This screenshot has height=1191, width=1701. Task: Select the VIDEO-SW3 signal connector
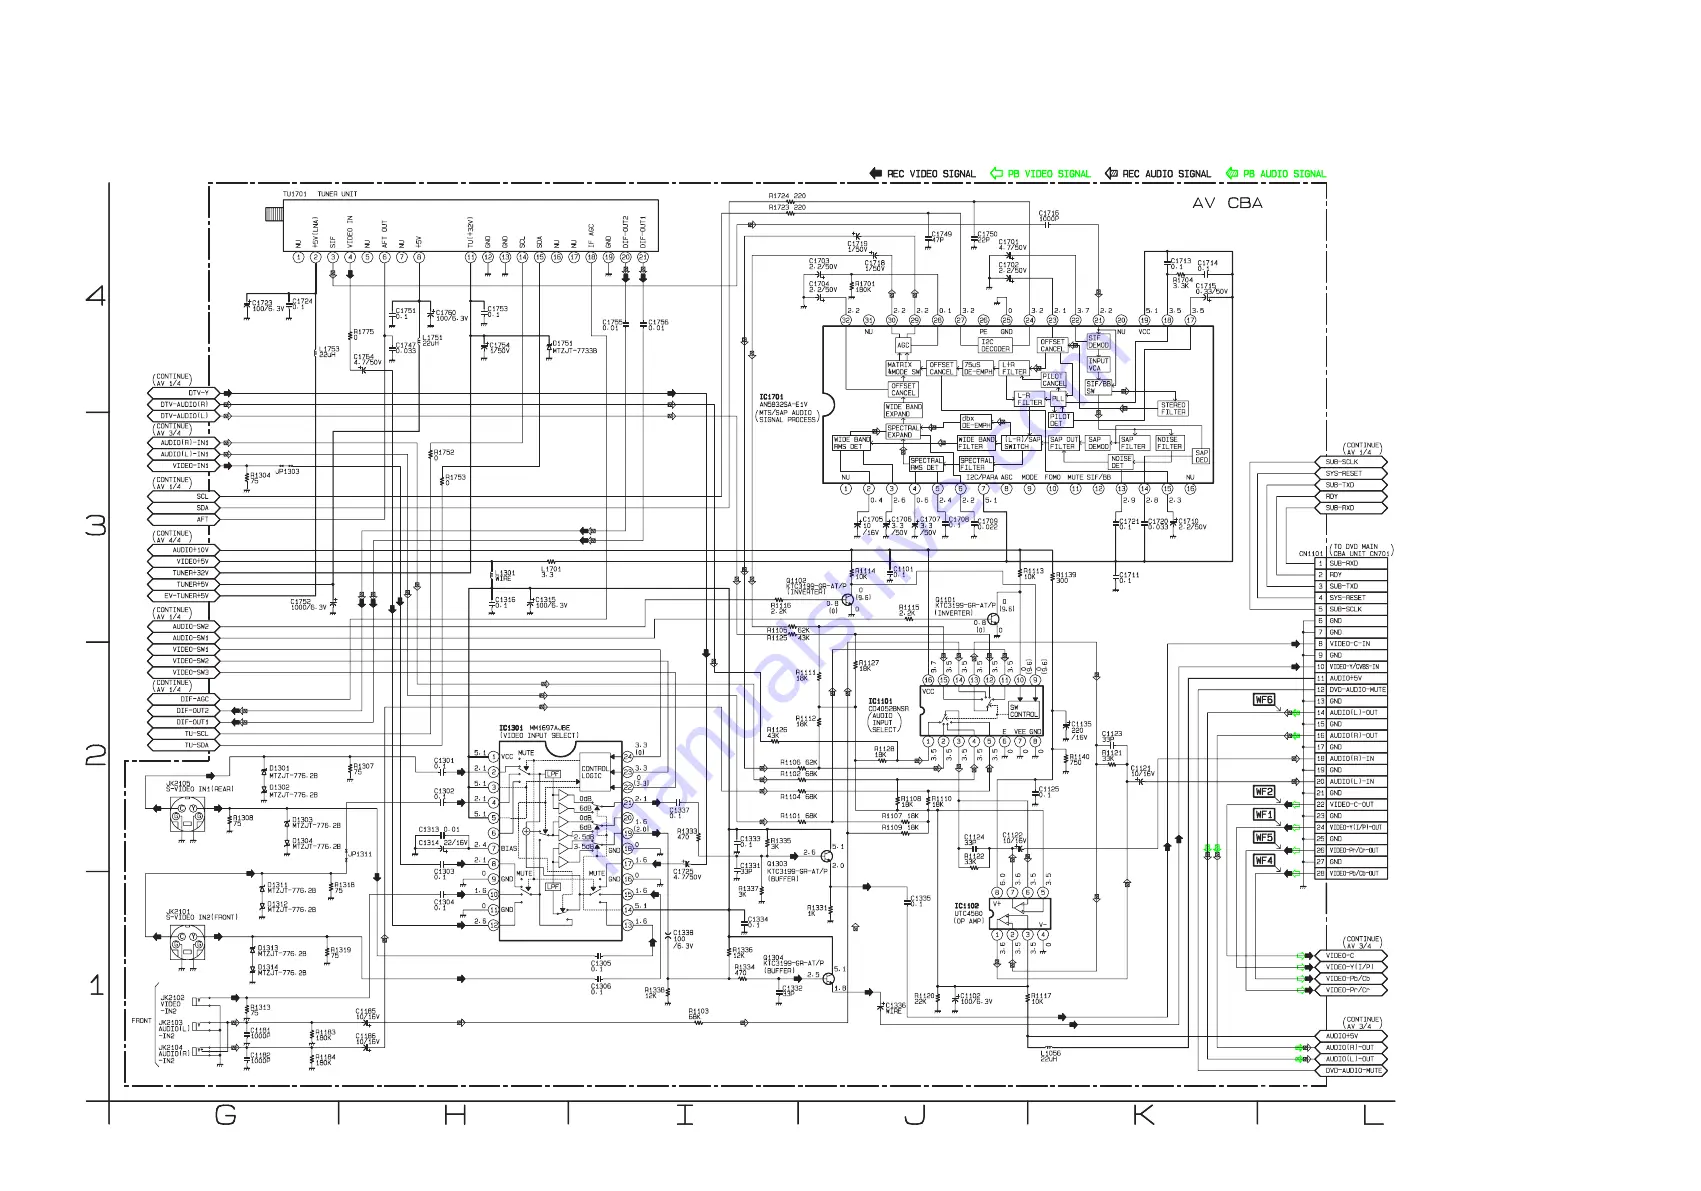pyautogui.click(x=183, y=673)
